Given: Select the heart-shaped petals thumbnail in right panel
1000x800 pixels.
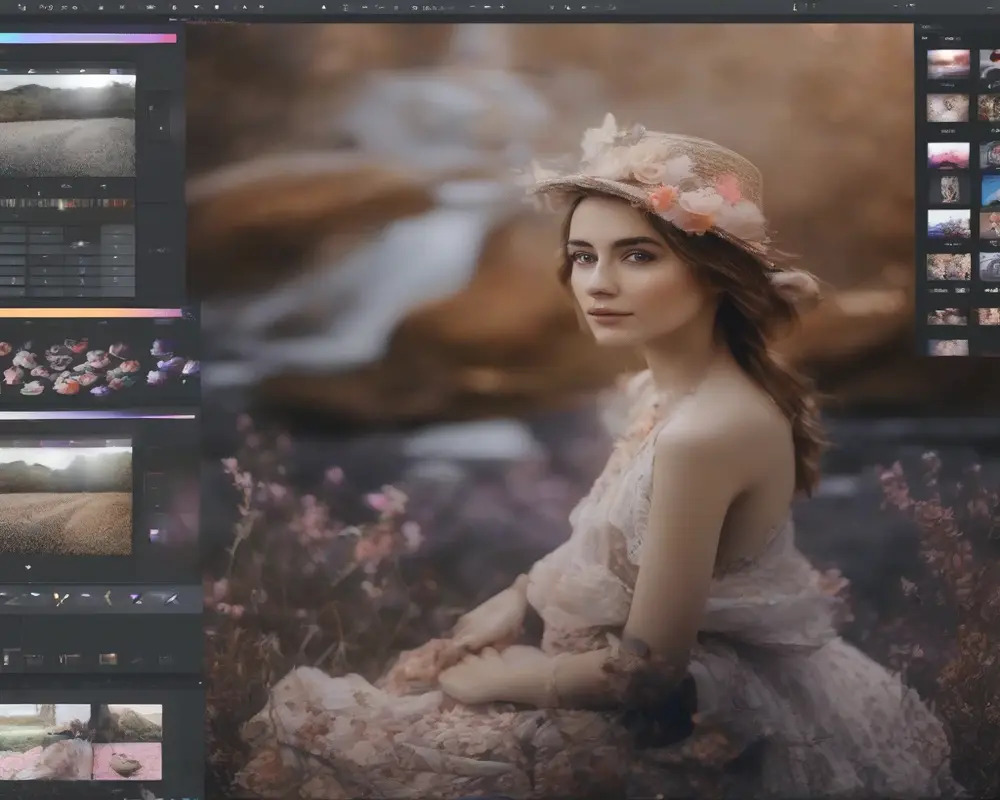Looking at the screenshot, I should [x=948, y=108].
